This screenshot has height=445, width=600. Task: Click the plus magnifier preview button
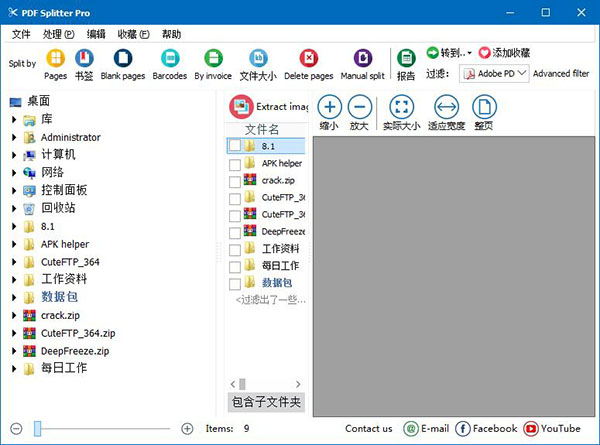point(329,107)
